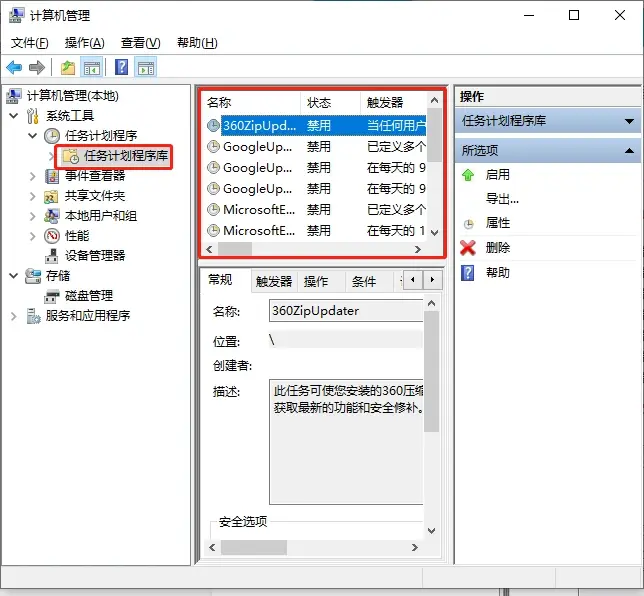644x596 pixels.
Task: Click the red X 删除 icon
Action: coord(468,248)
